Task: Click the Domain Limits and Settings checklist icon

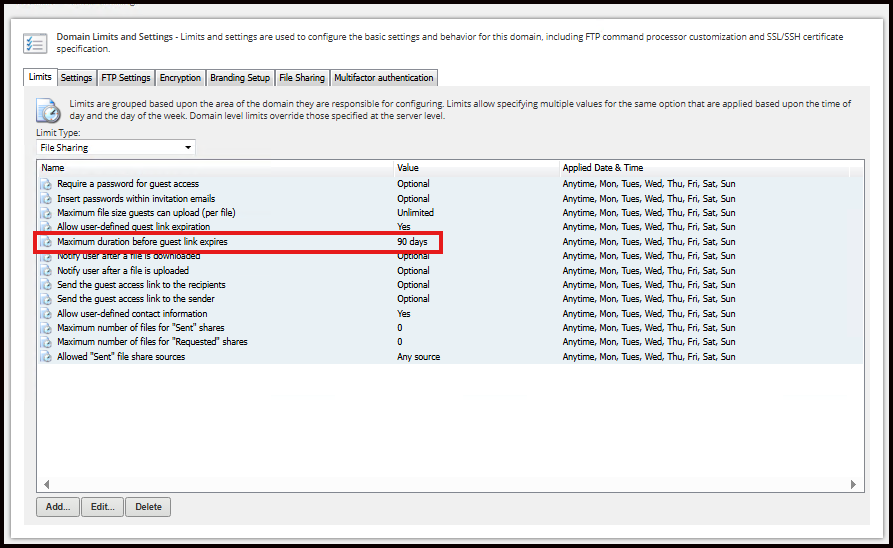Action: point(35,43)
